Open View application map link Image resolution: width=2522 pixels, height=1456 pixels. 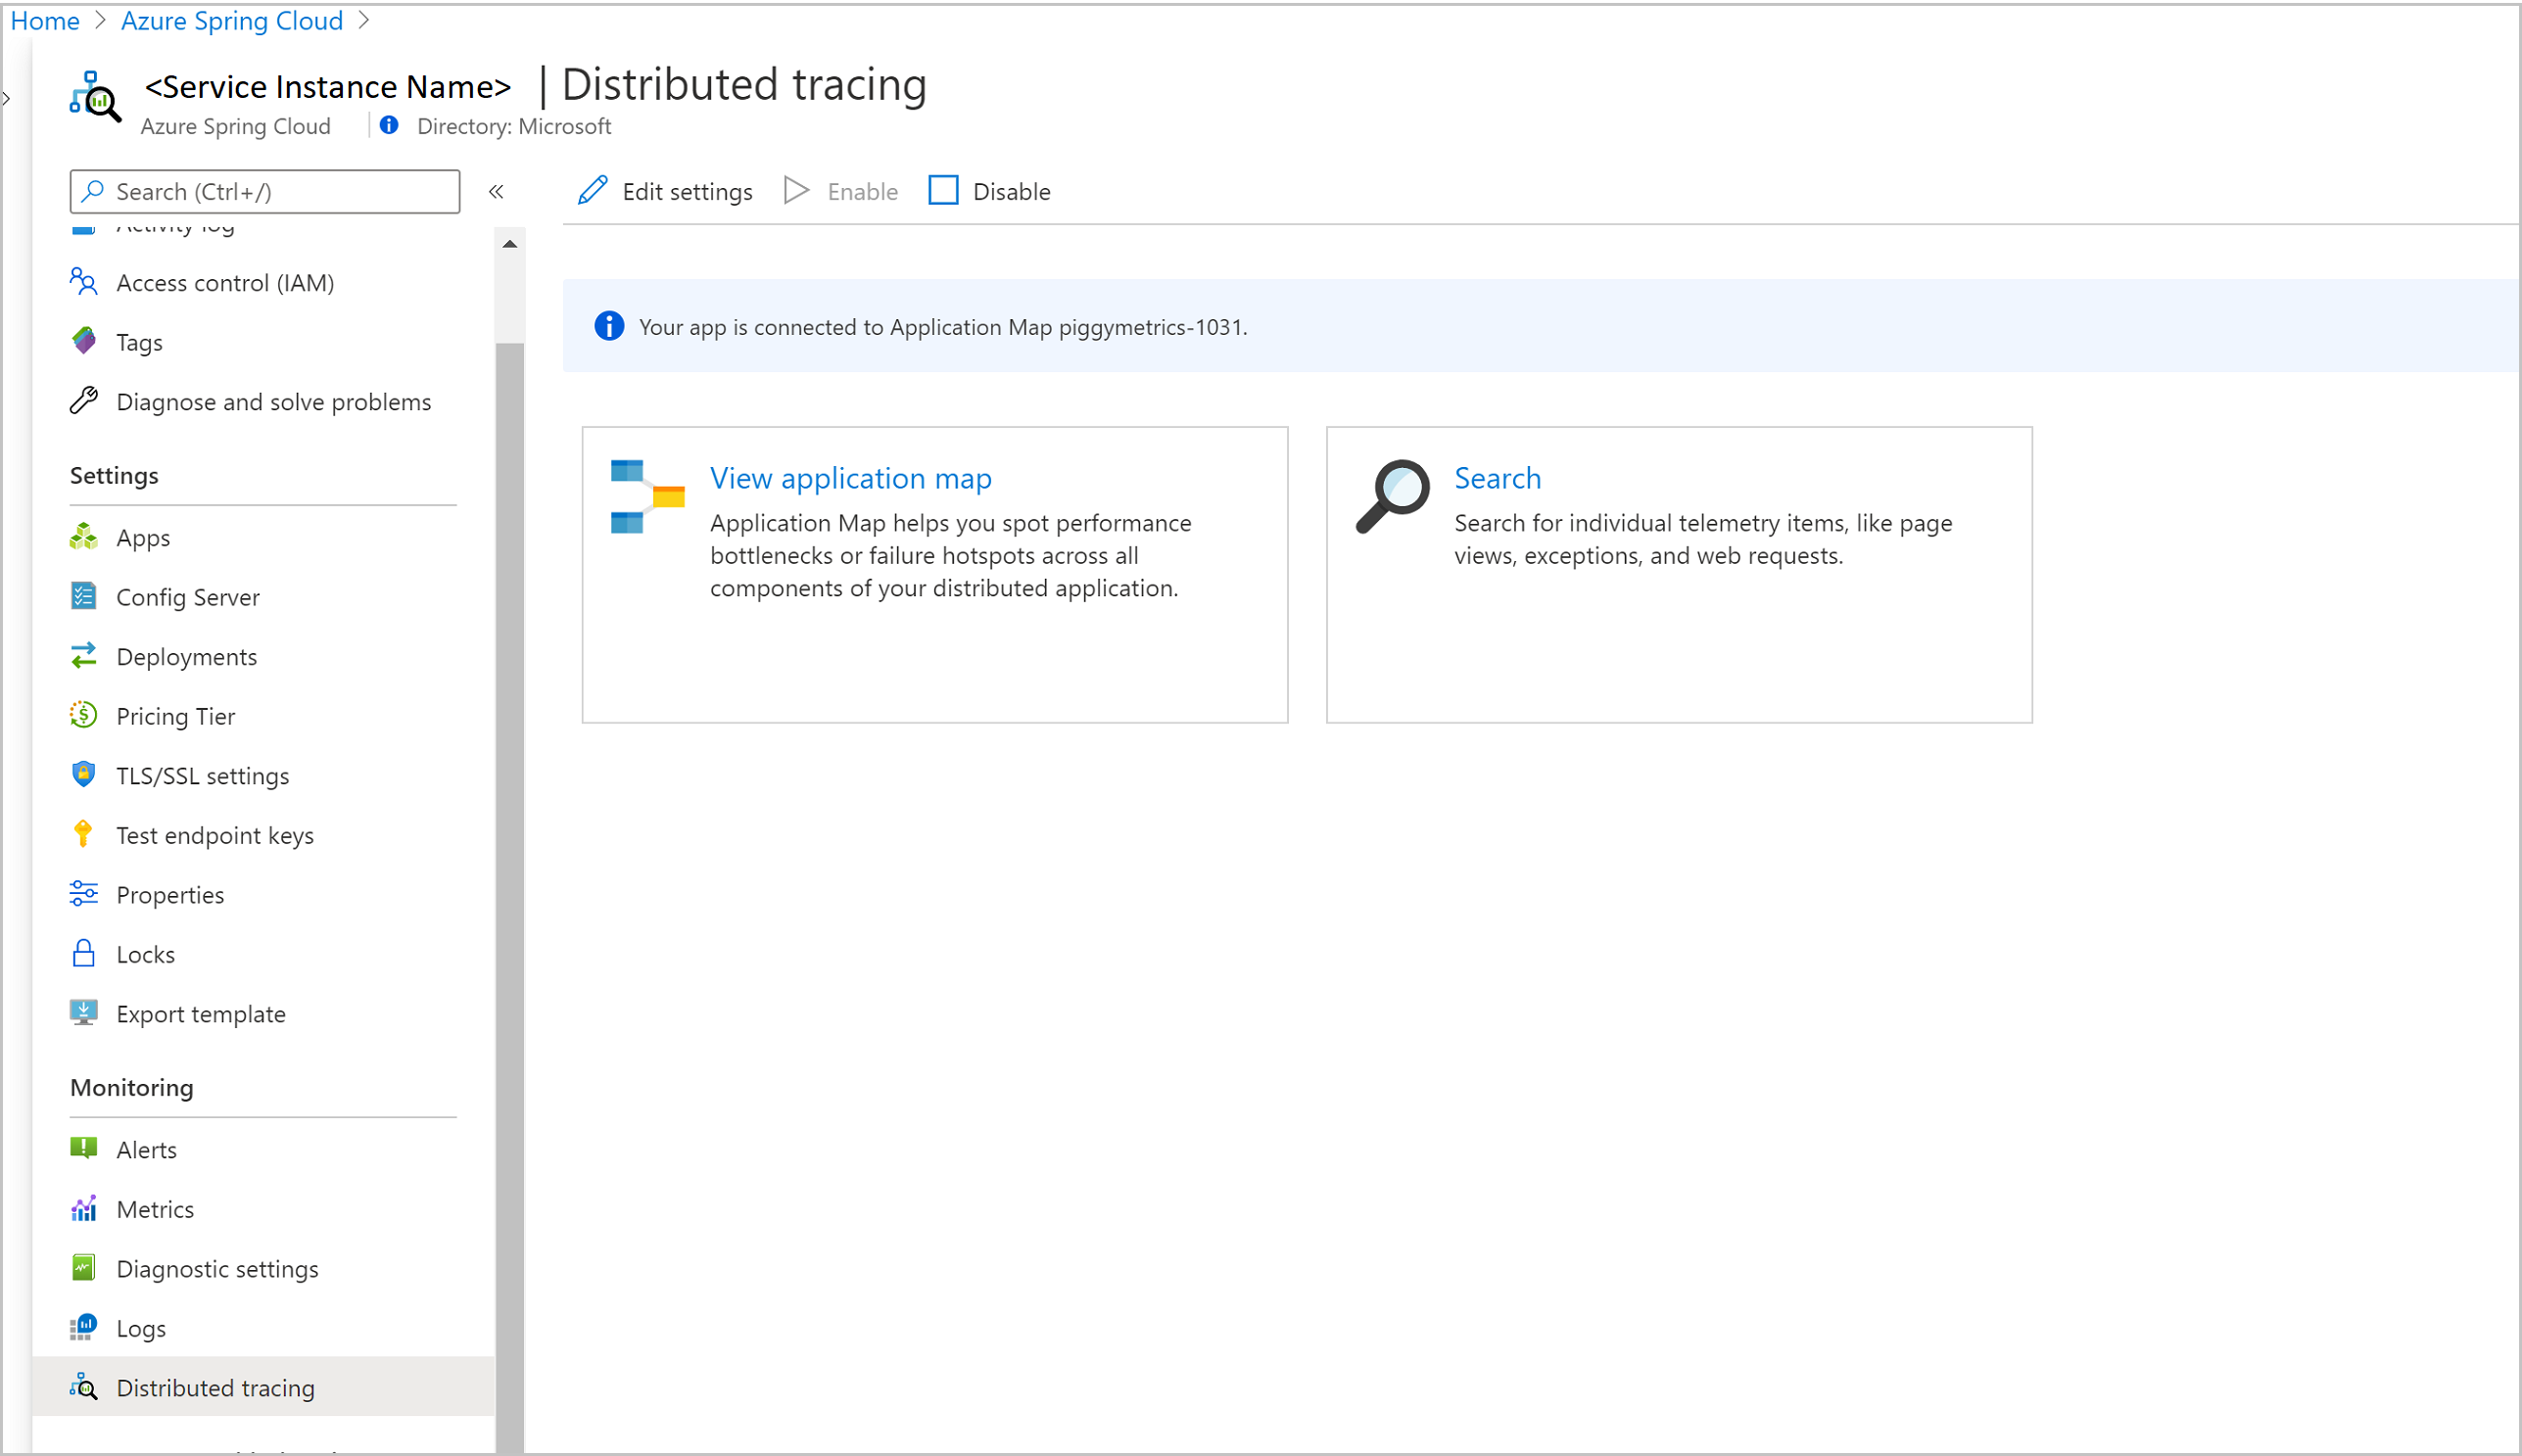[851, 478]
